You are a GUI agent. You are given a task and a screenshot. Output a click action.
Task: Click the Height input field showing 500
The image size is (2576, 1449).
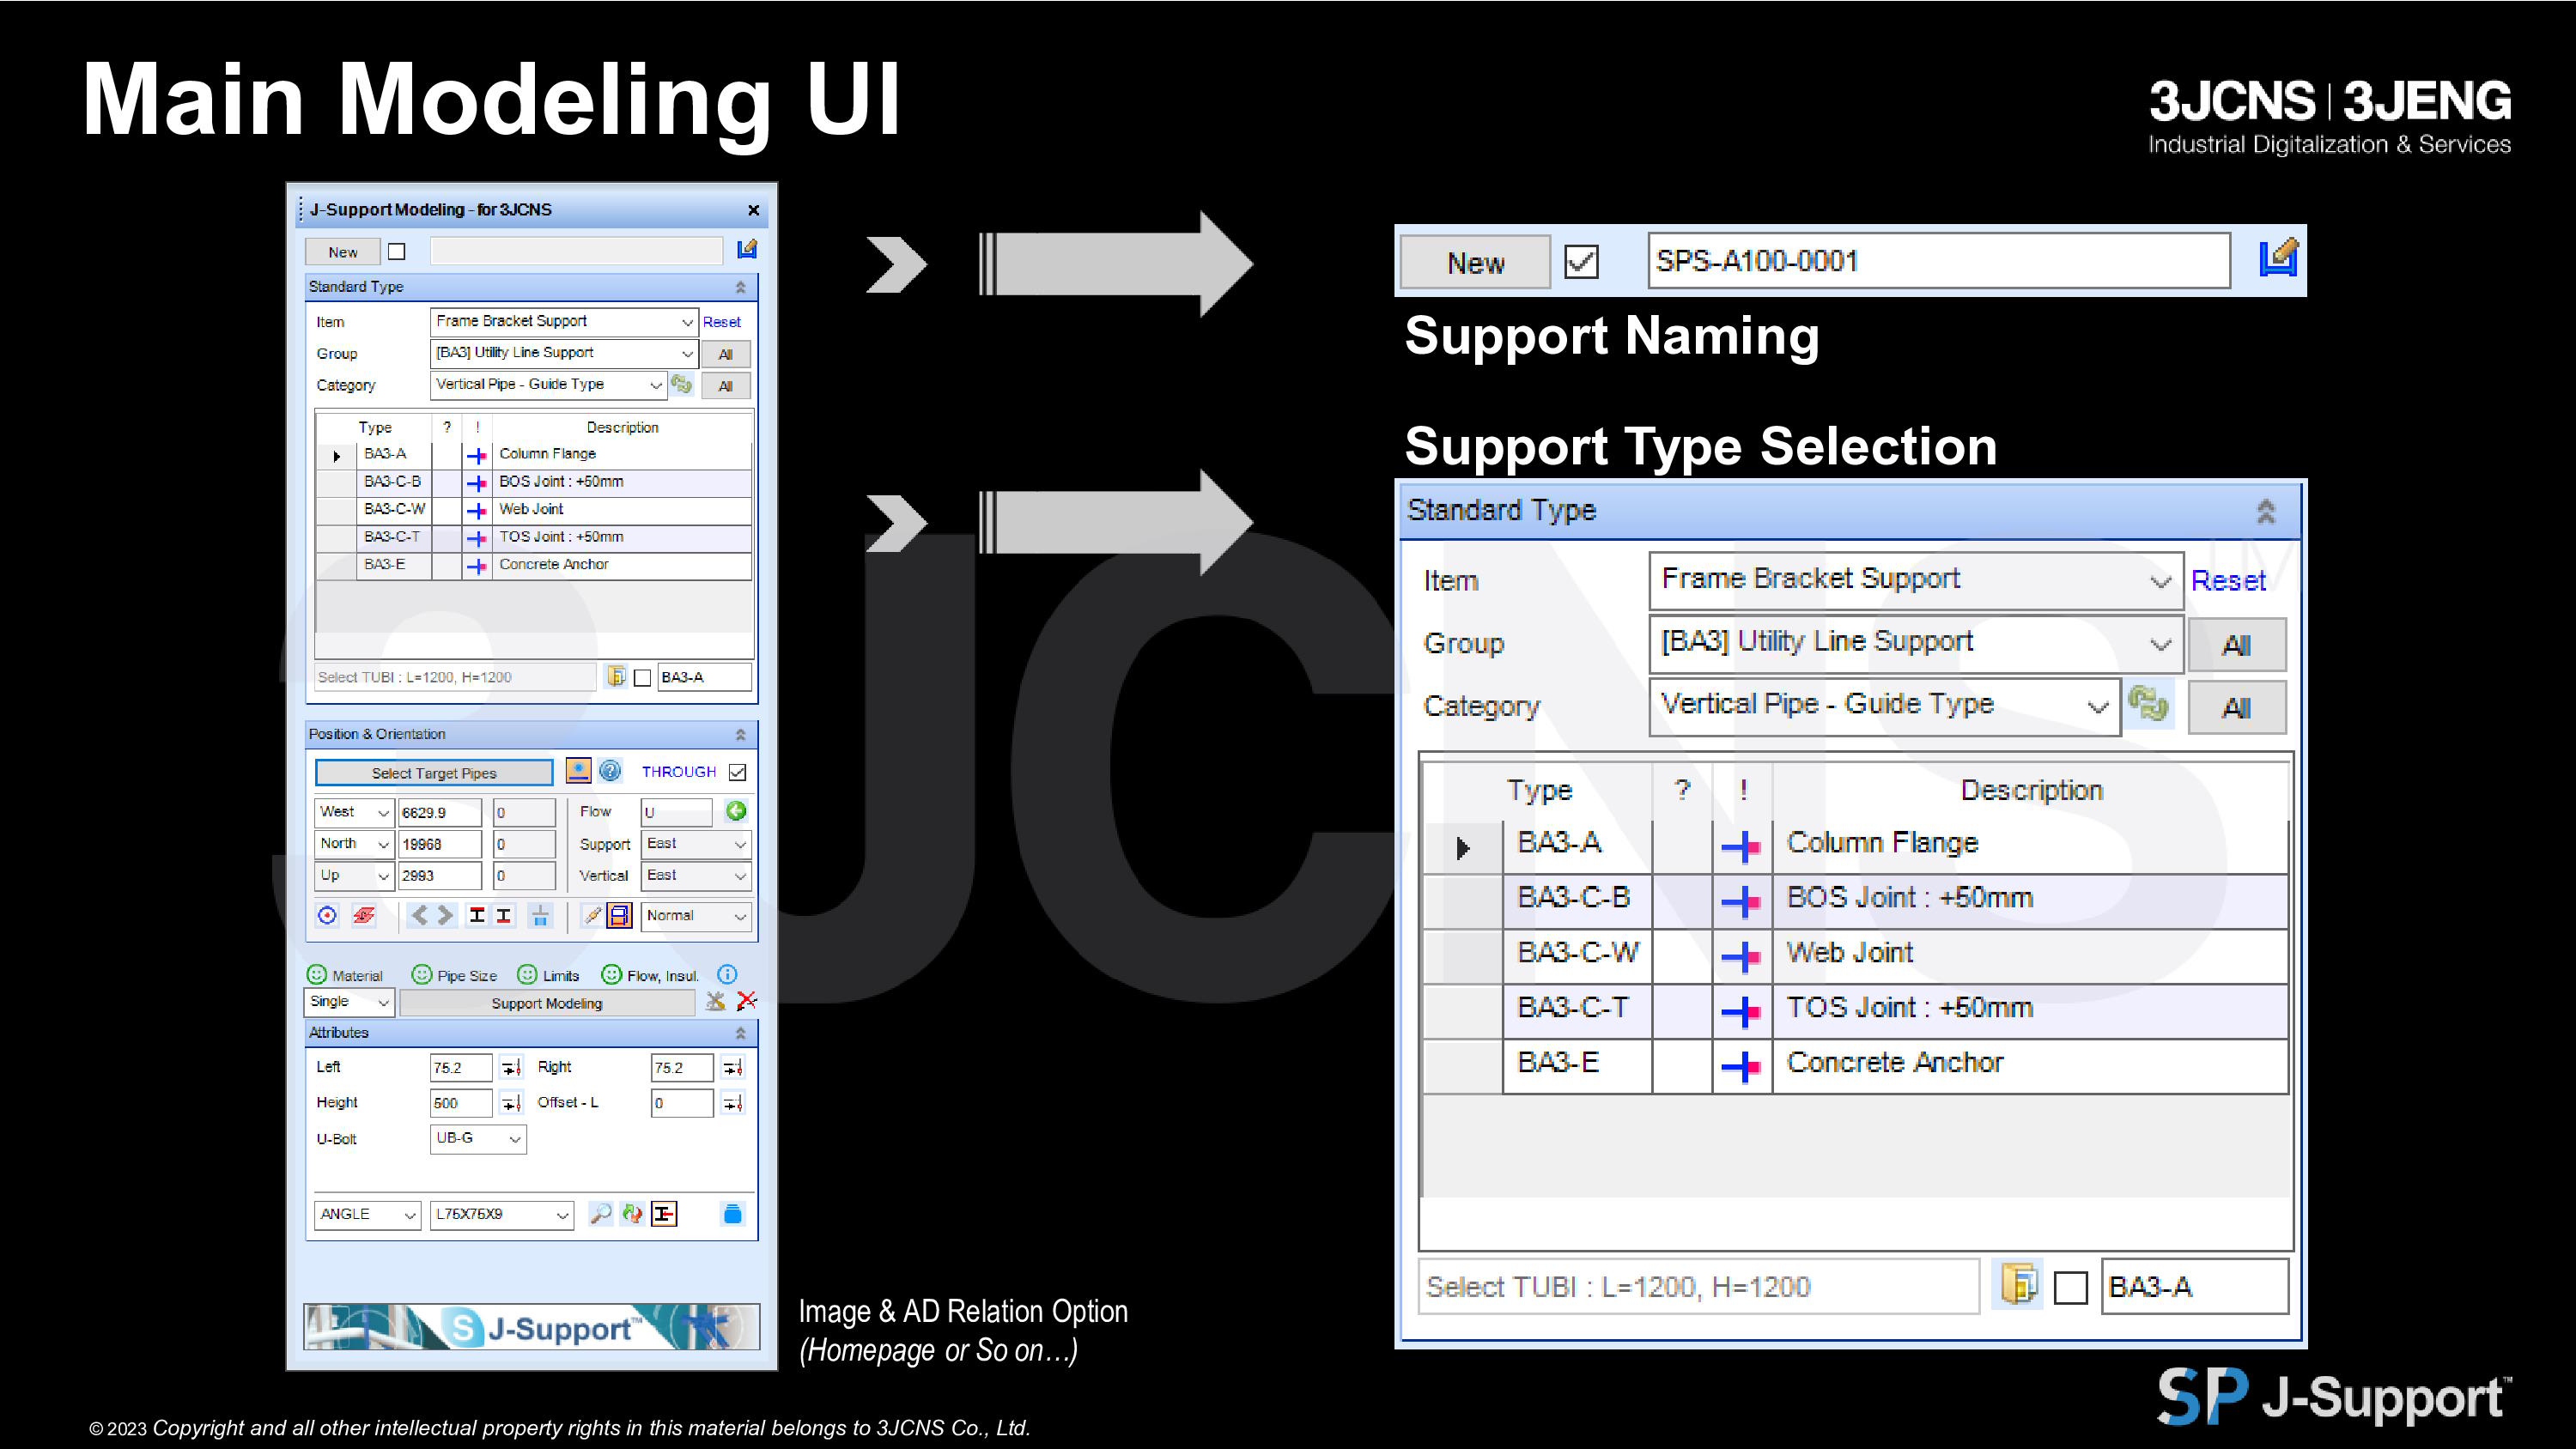(x=461, y=1103)
